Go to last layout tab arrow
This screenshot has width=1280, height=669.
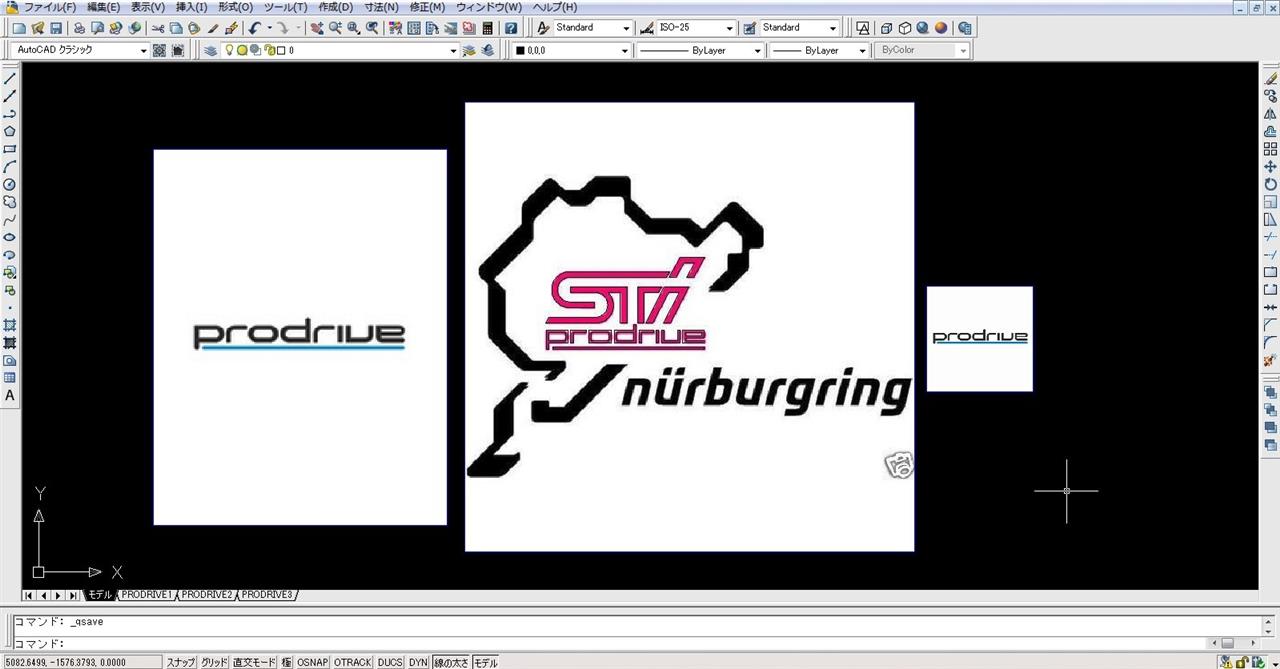point(73,595)
